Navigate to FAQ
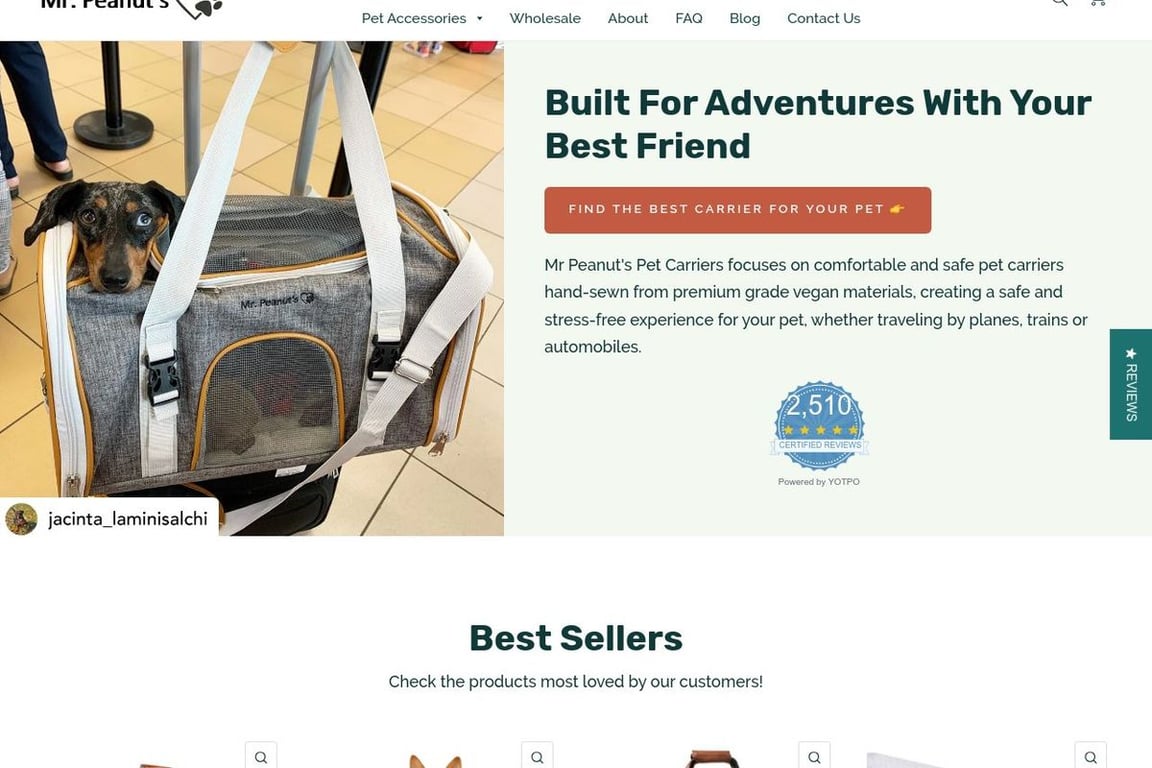This screenshot has width=1152, height=768. (688, 18)
